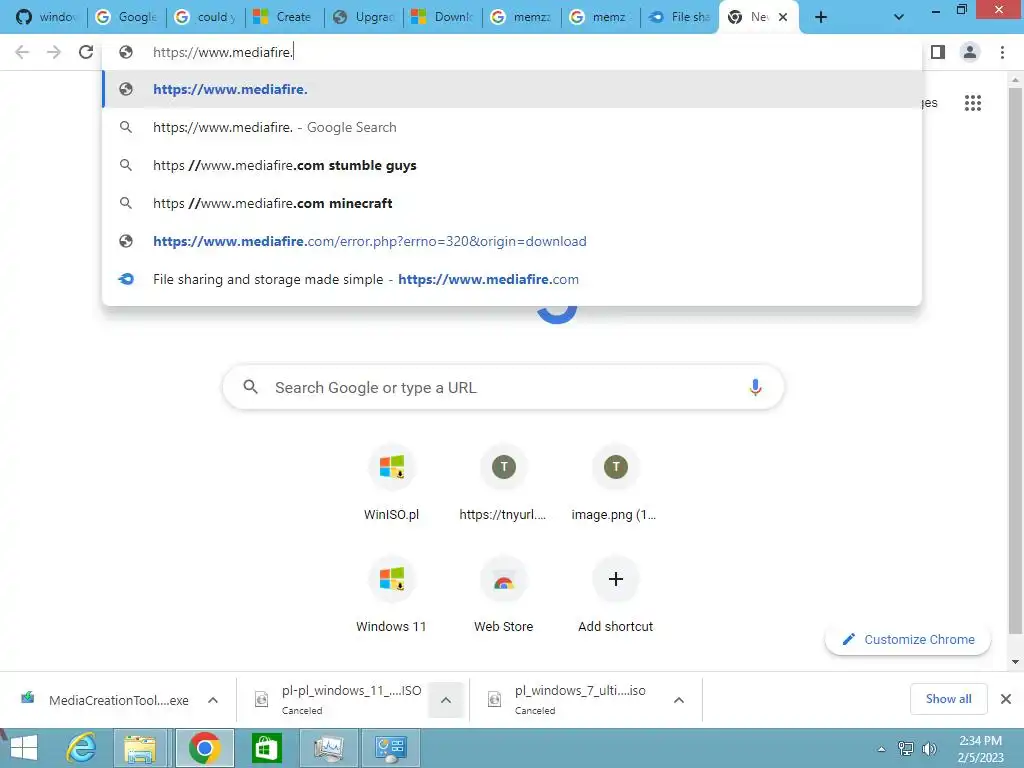Click the browser forward arrow
Viewport: 1024px width, 768px height.
[54, 52]
